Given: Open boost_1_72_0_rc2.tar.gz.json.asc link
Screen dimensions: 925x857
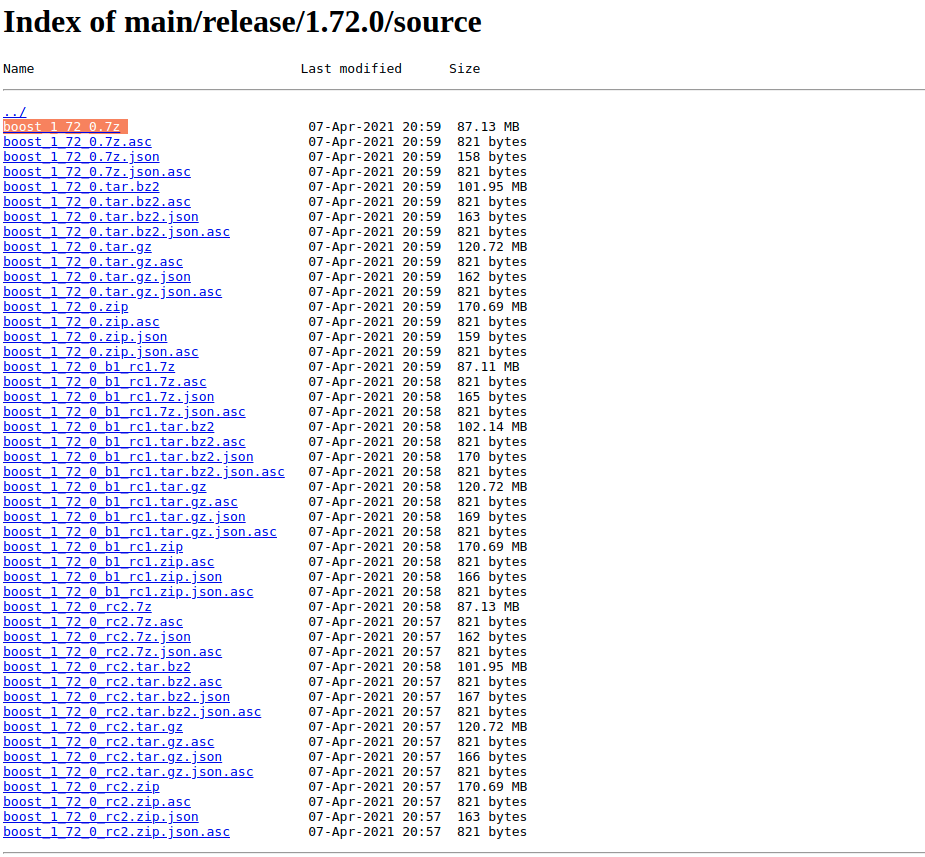Looking at the screenshot, I should (128, 772).
